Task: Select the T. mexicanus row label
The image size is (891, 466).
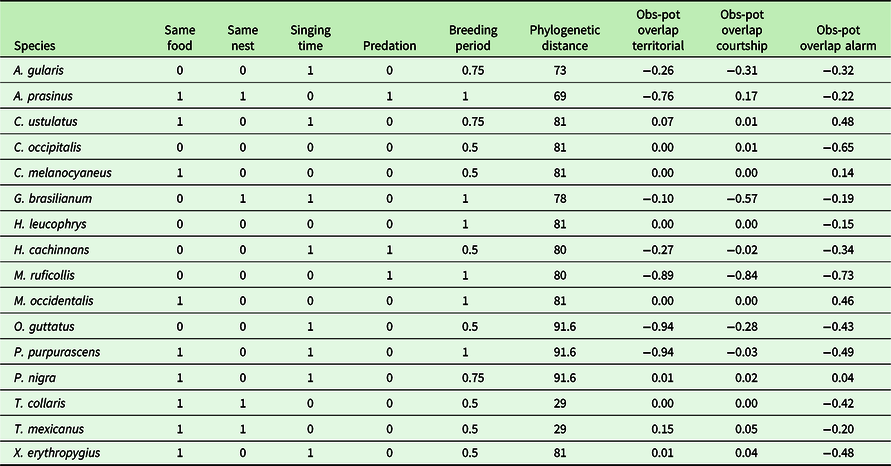Action: [x=48, y=429]
